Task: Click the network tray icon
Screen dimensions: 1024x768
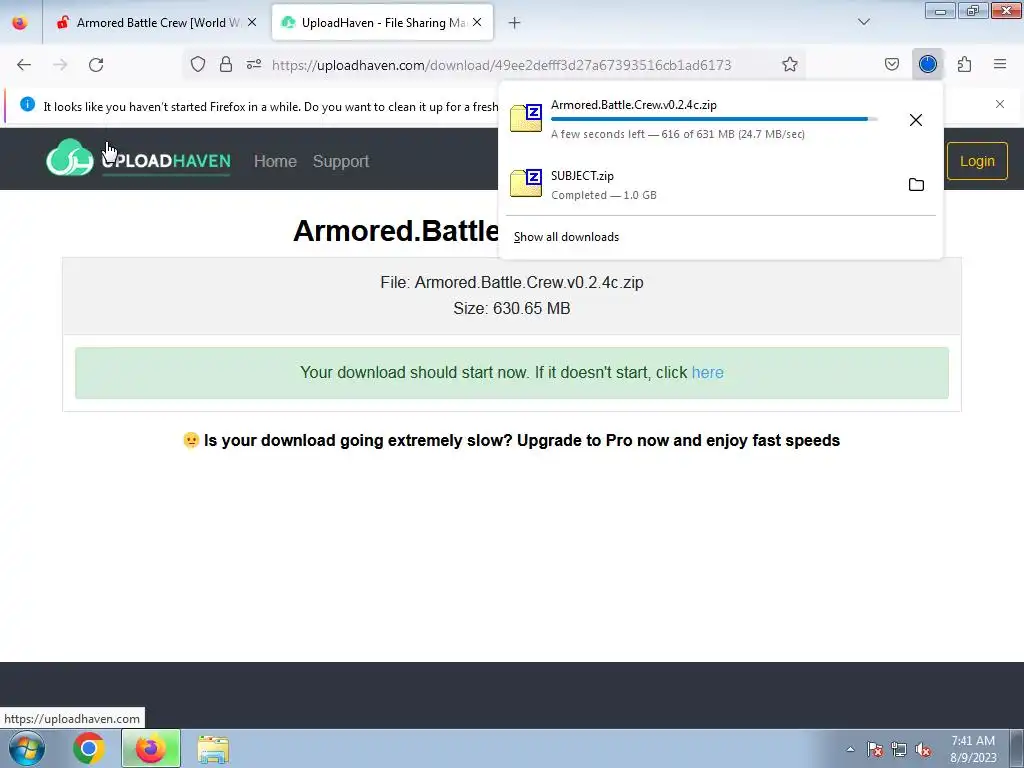Action: click(x=899, y=749)
